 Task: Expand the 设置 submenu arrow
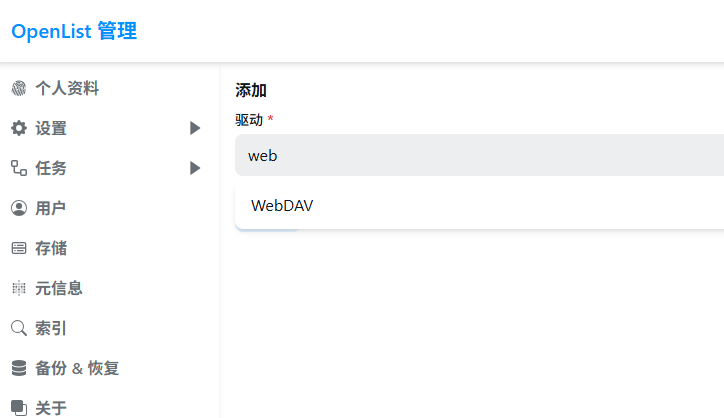pyautogui.click(x=195, y=128)
